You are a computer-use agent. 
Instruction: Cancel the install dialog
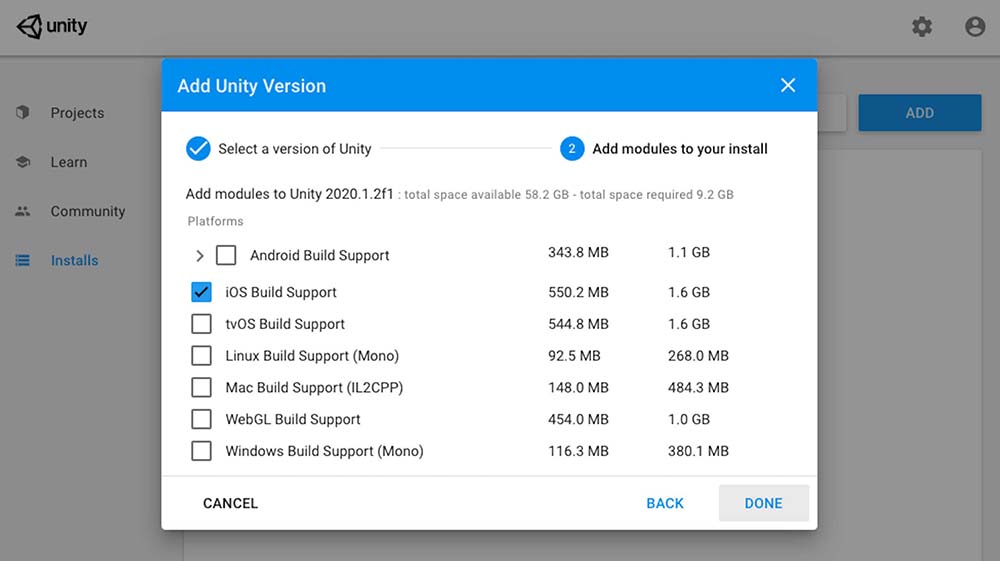coord(230,503)
